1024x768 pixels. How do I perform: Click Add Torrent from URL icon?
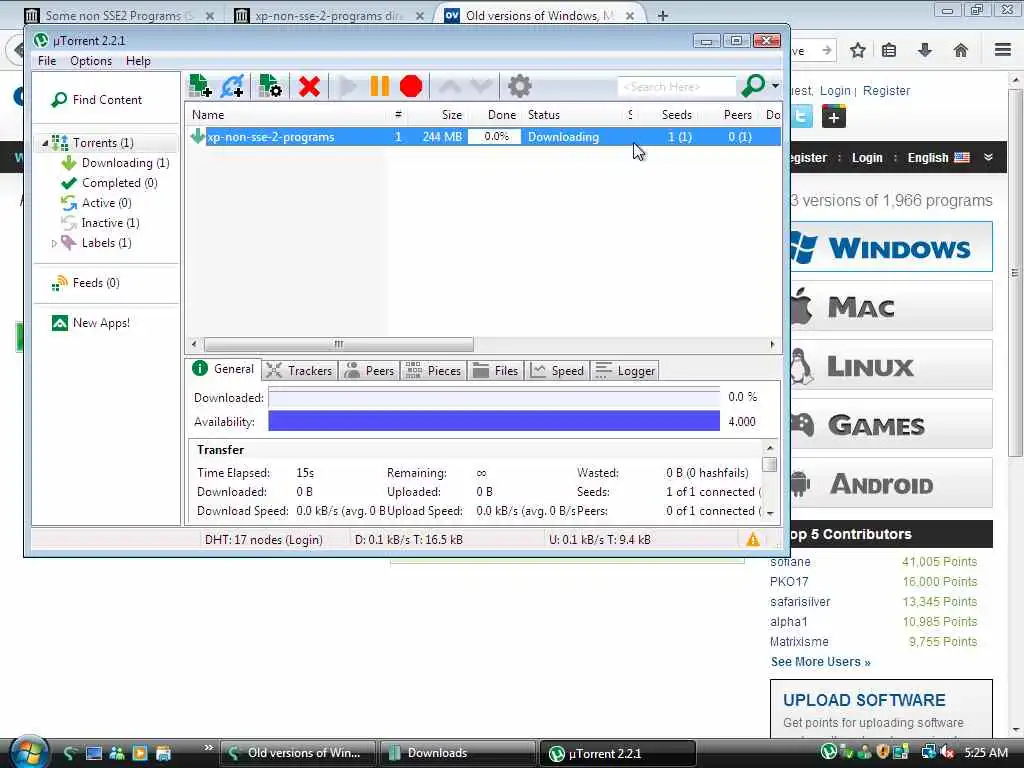point(232,86)
